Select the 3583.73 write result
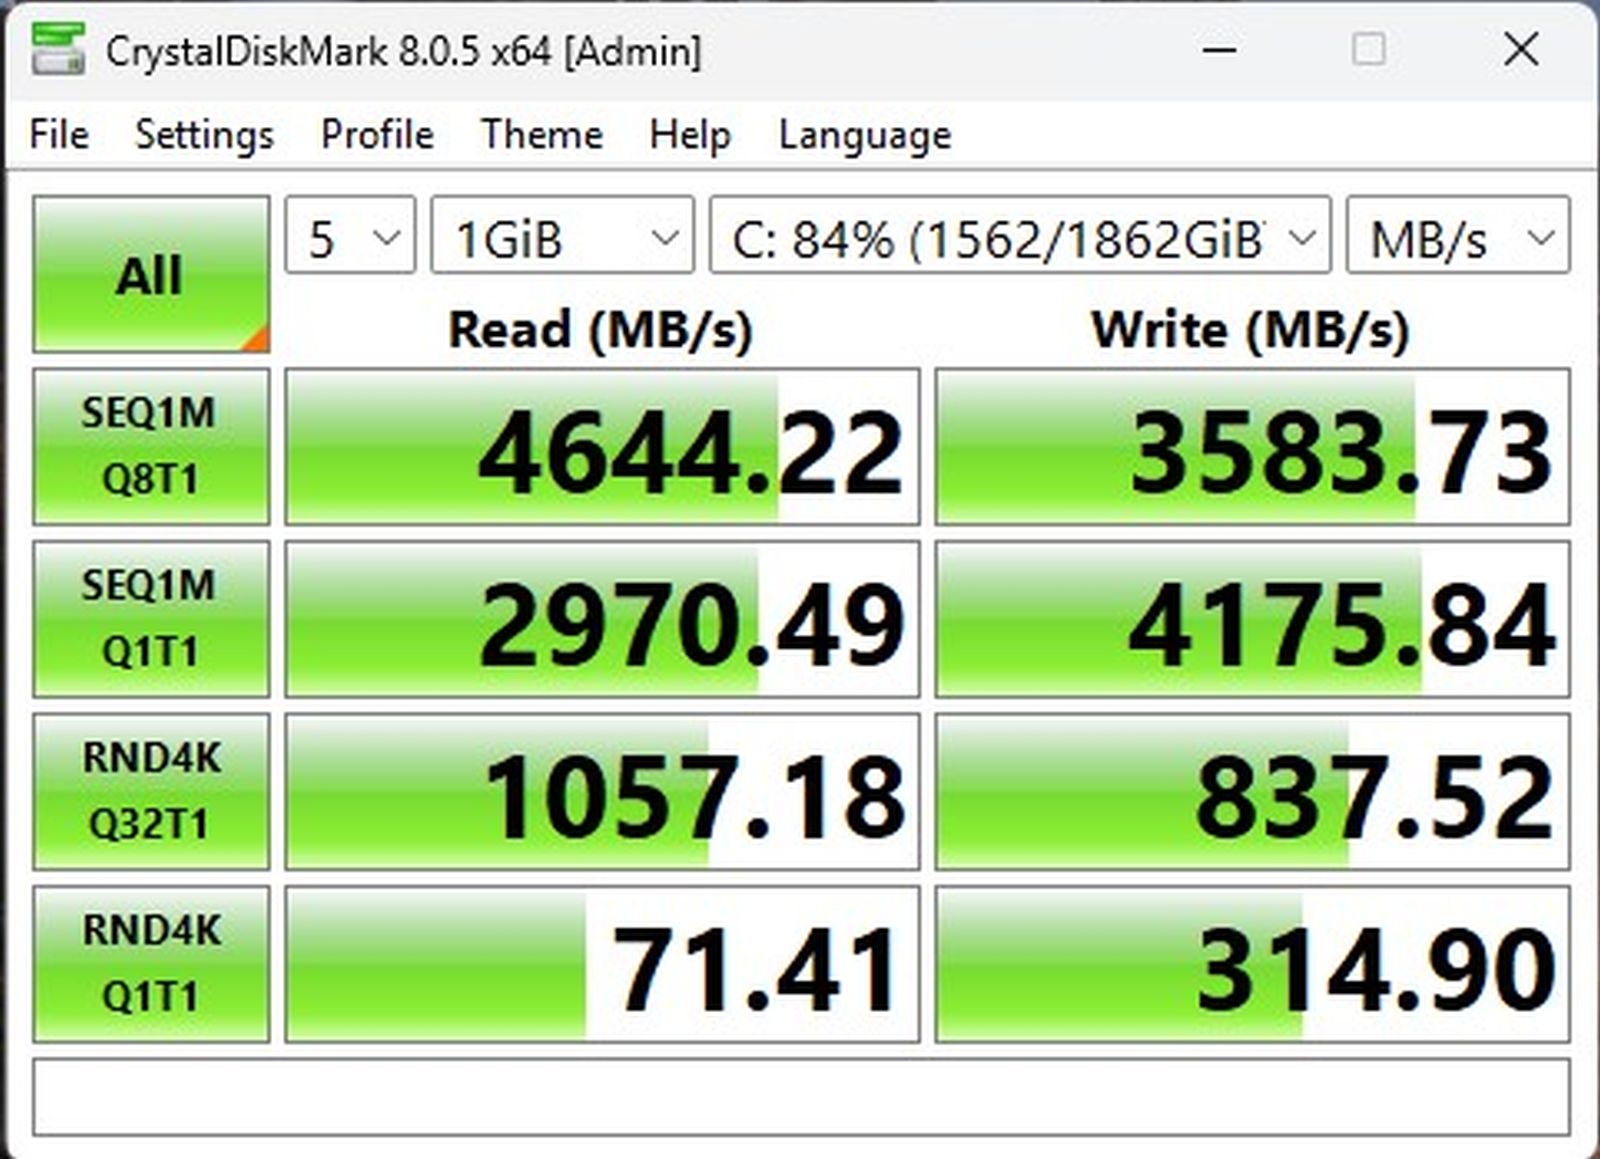Screen dimensions: 1600x1159 tap(1253, 446)
